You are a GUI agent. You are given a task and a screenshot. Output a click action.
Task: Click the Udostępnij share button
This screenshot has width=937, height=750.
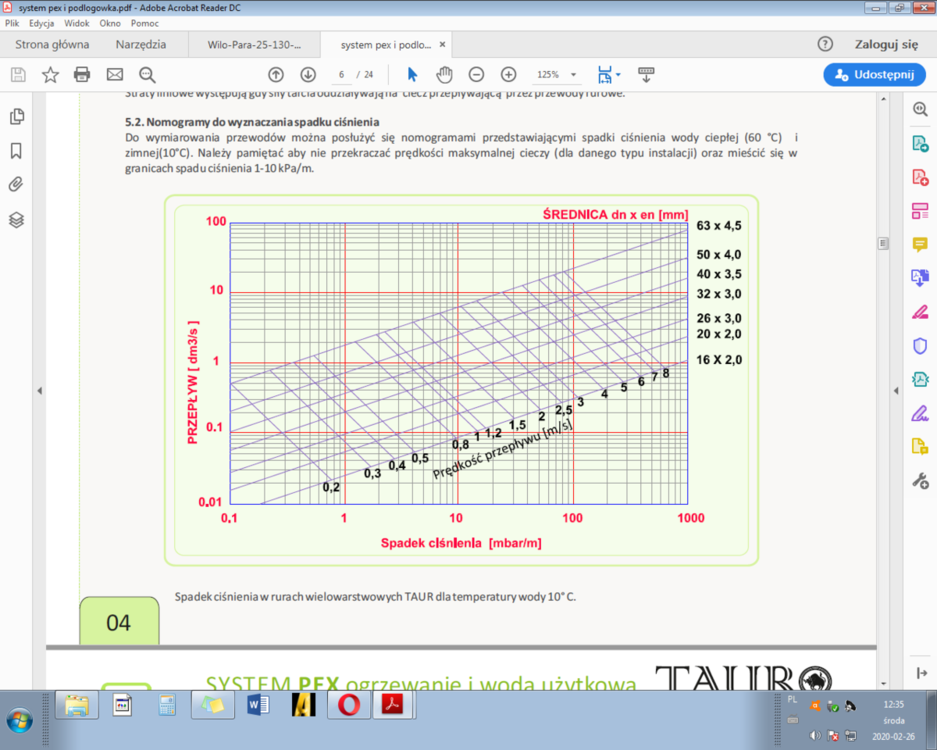point(875,75)
